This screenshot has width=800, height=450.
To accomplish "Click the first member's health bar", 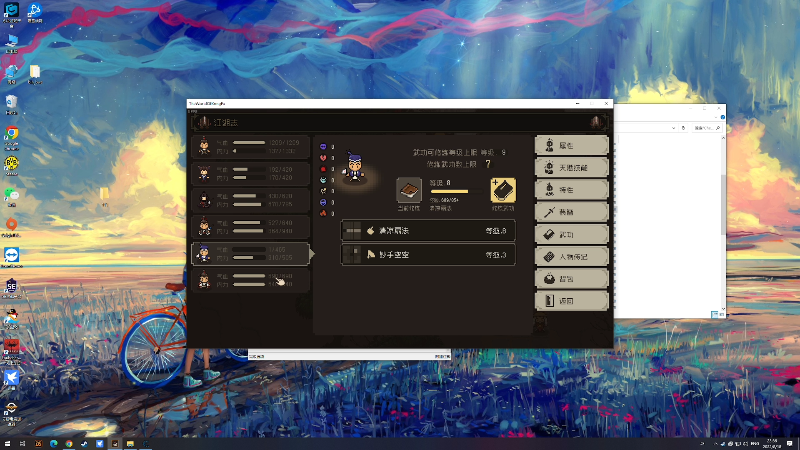I will click(x=249, y=142).
